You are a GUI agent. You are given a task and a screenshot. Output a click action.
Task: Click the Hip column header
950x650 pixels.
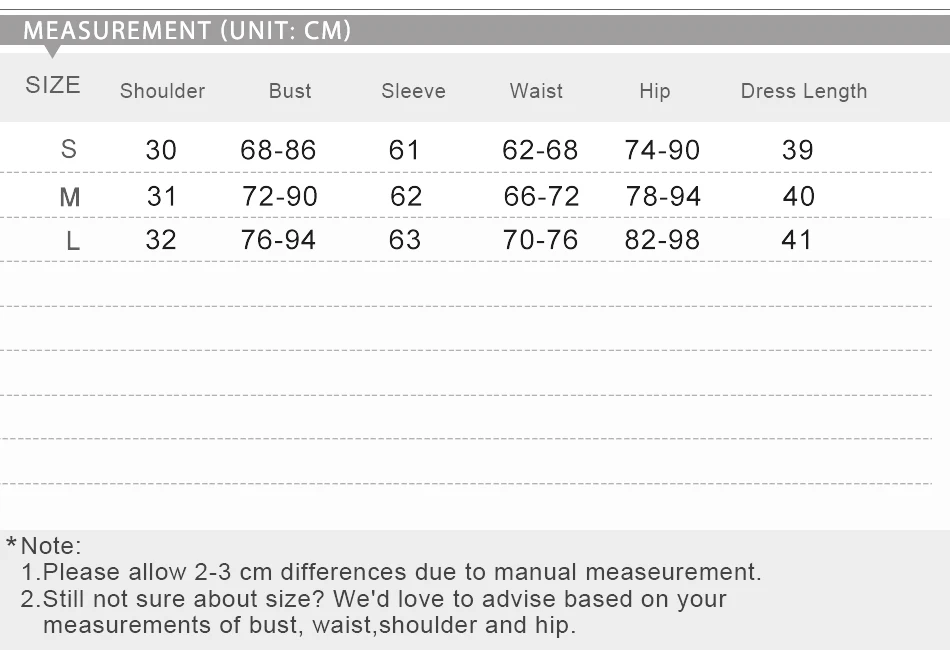point(654,91)
